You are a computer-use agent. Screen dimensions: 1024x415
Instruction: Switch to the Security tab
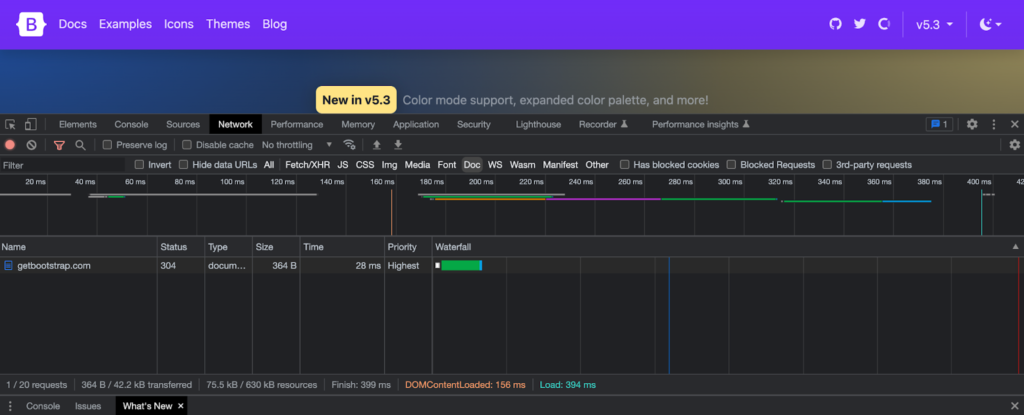click(x=473, y=124)
